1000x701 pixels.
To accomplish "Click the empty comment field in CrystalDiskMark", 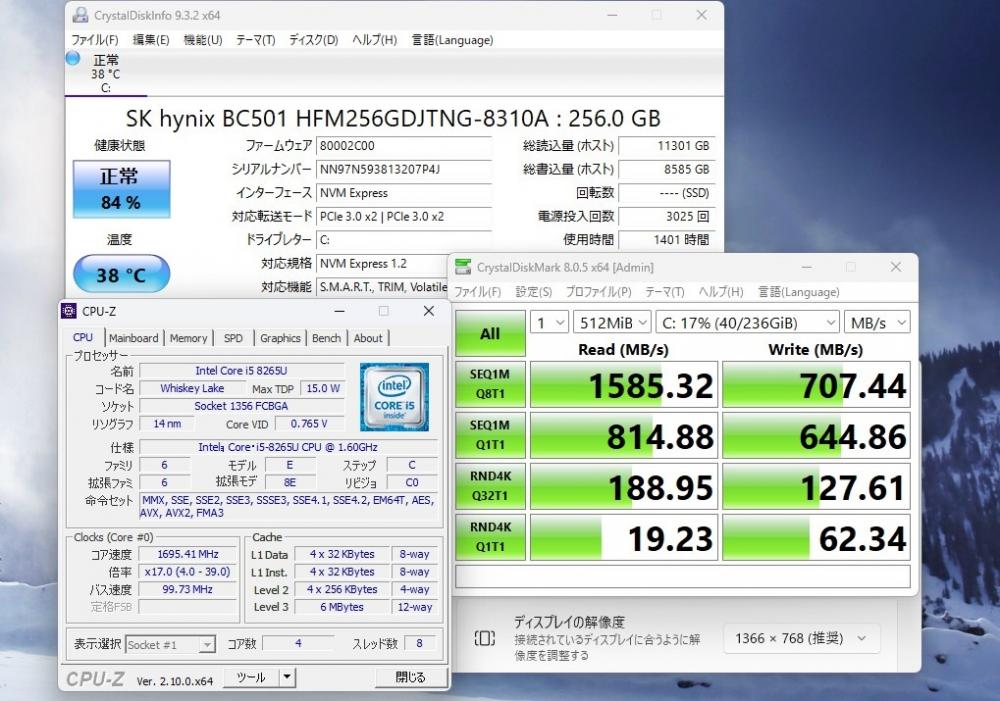I will [x=682, y=576].
